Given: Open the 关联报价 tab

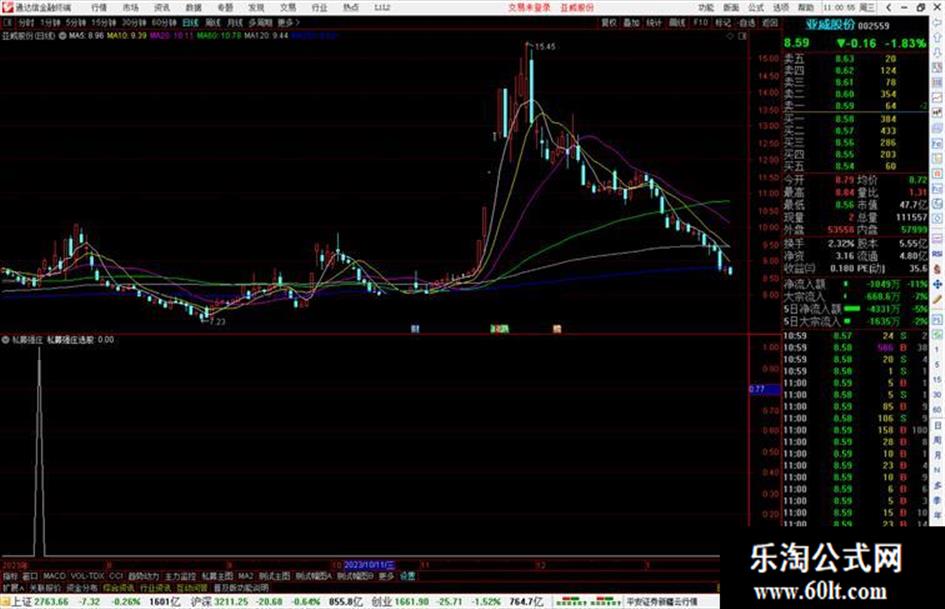Looking at the screenshot, I should click(x=45, y=587).
